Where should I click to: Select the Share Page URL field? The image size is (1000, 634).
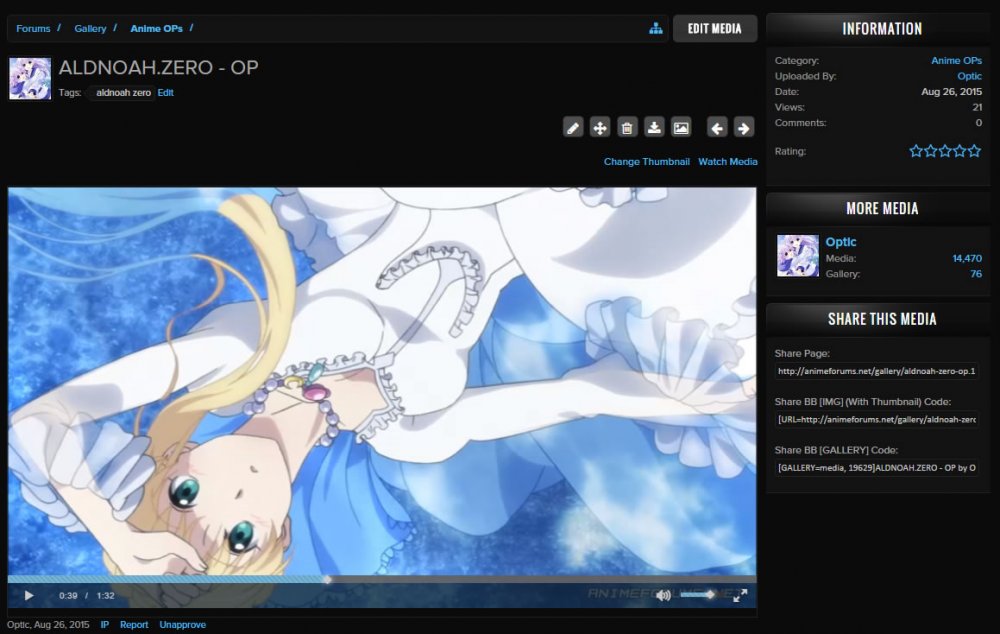click(x=877, y=371)
